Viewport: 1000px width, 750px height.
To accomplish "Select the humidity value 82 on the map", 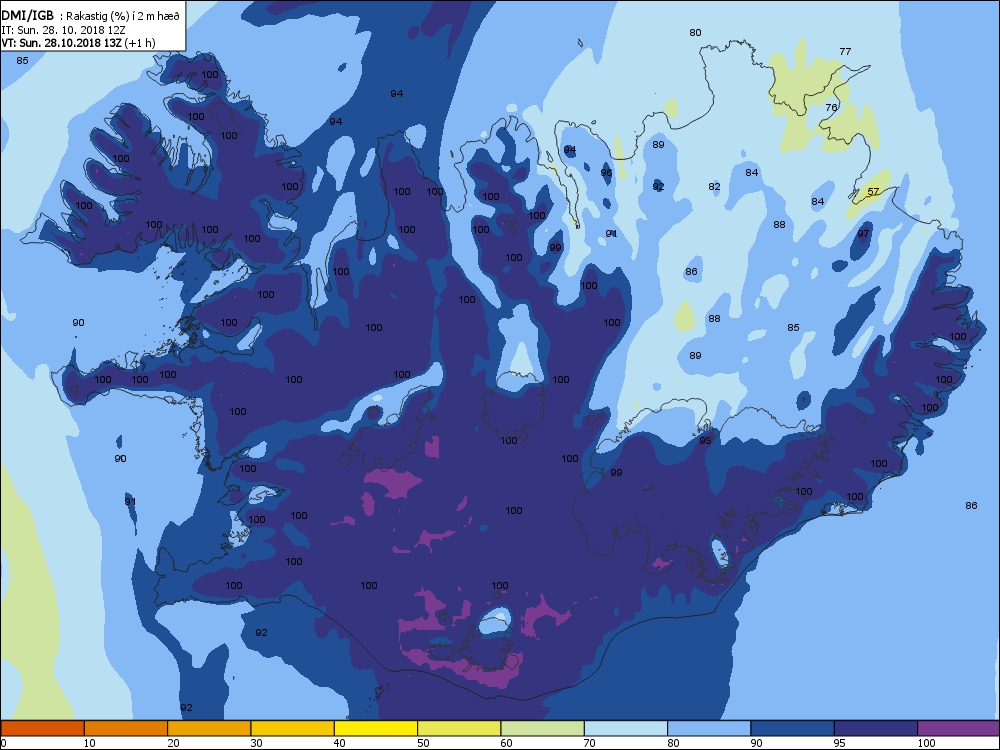I will click(714, 187).
